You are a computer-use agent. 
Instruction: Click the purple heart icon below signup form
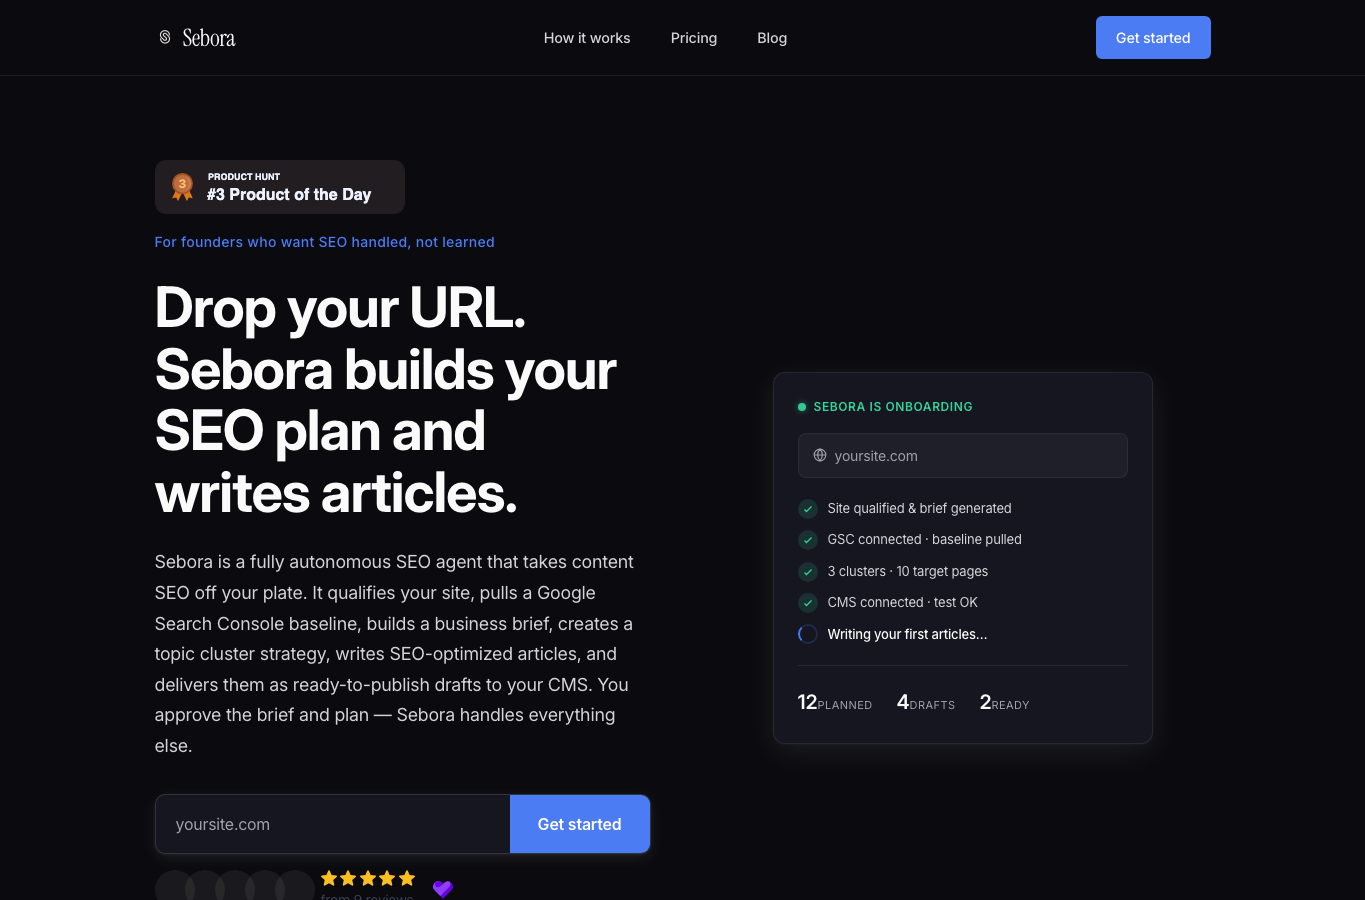(443, 888)
